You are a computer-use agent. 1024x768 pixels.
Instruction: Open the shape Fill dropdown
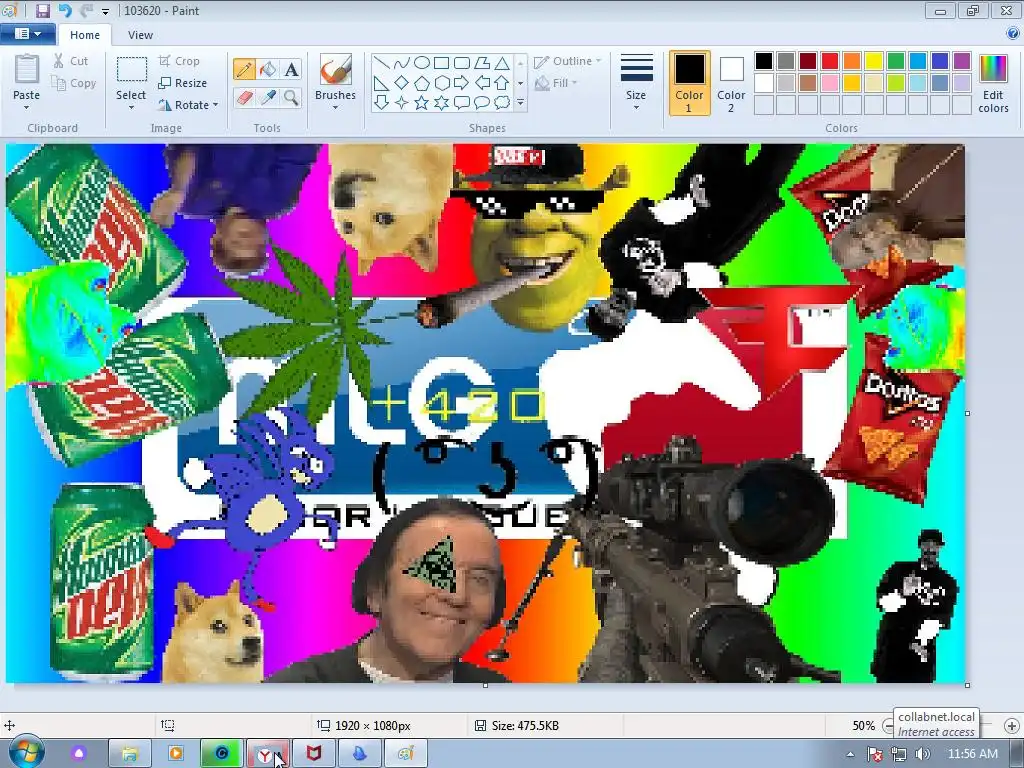(556, 83)
